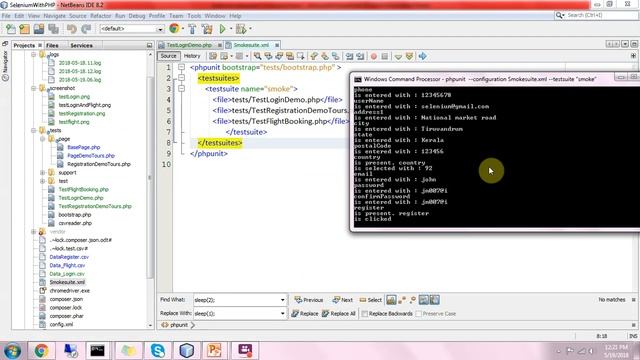This screenshot has width=640, height=360.
Task: Click the red Start Macro Recording icon
Action: [x=373, y=56]
